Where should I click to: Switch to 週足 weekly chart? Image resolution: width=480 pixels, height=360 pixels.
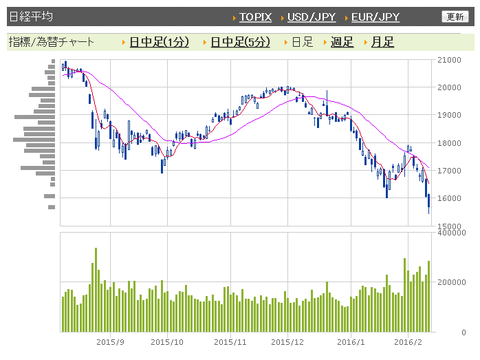click(x=342, y=42)
